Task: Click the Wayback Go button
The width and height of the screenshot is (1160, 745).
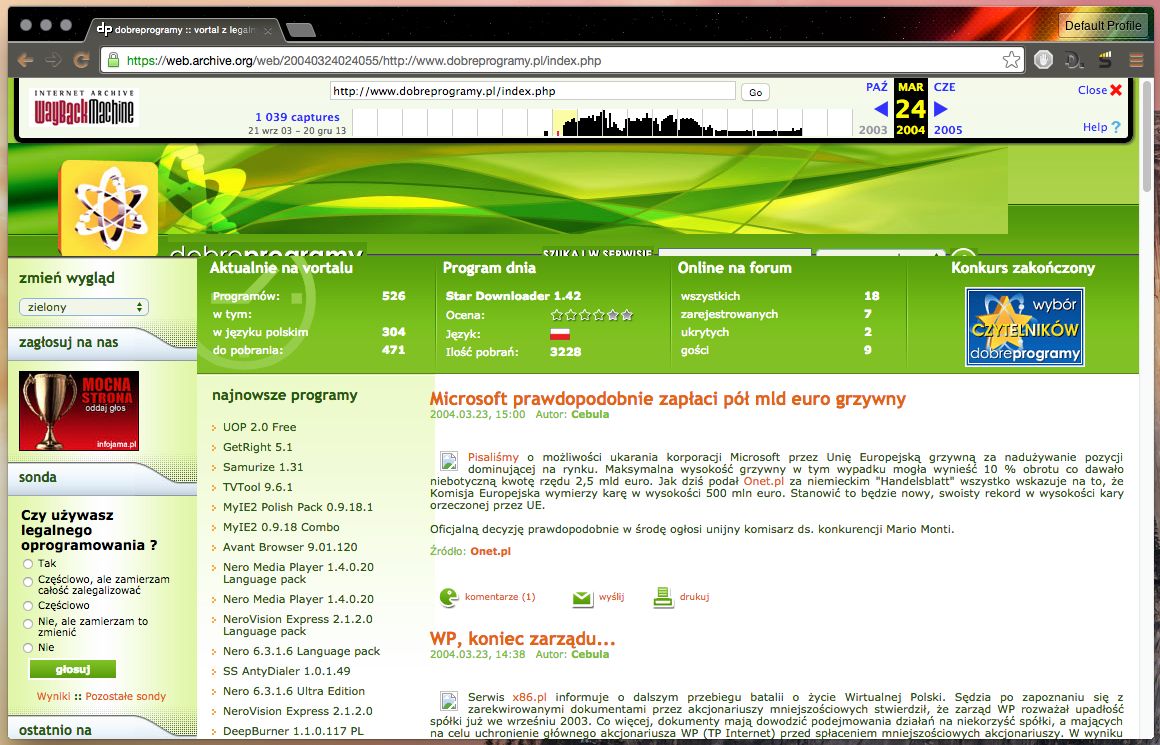Action: pos(755,92)
